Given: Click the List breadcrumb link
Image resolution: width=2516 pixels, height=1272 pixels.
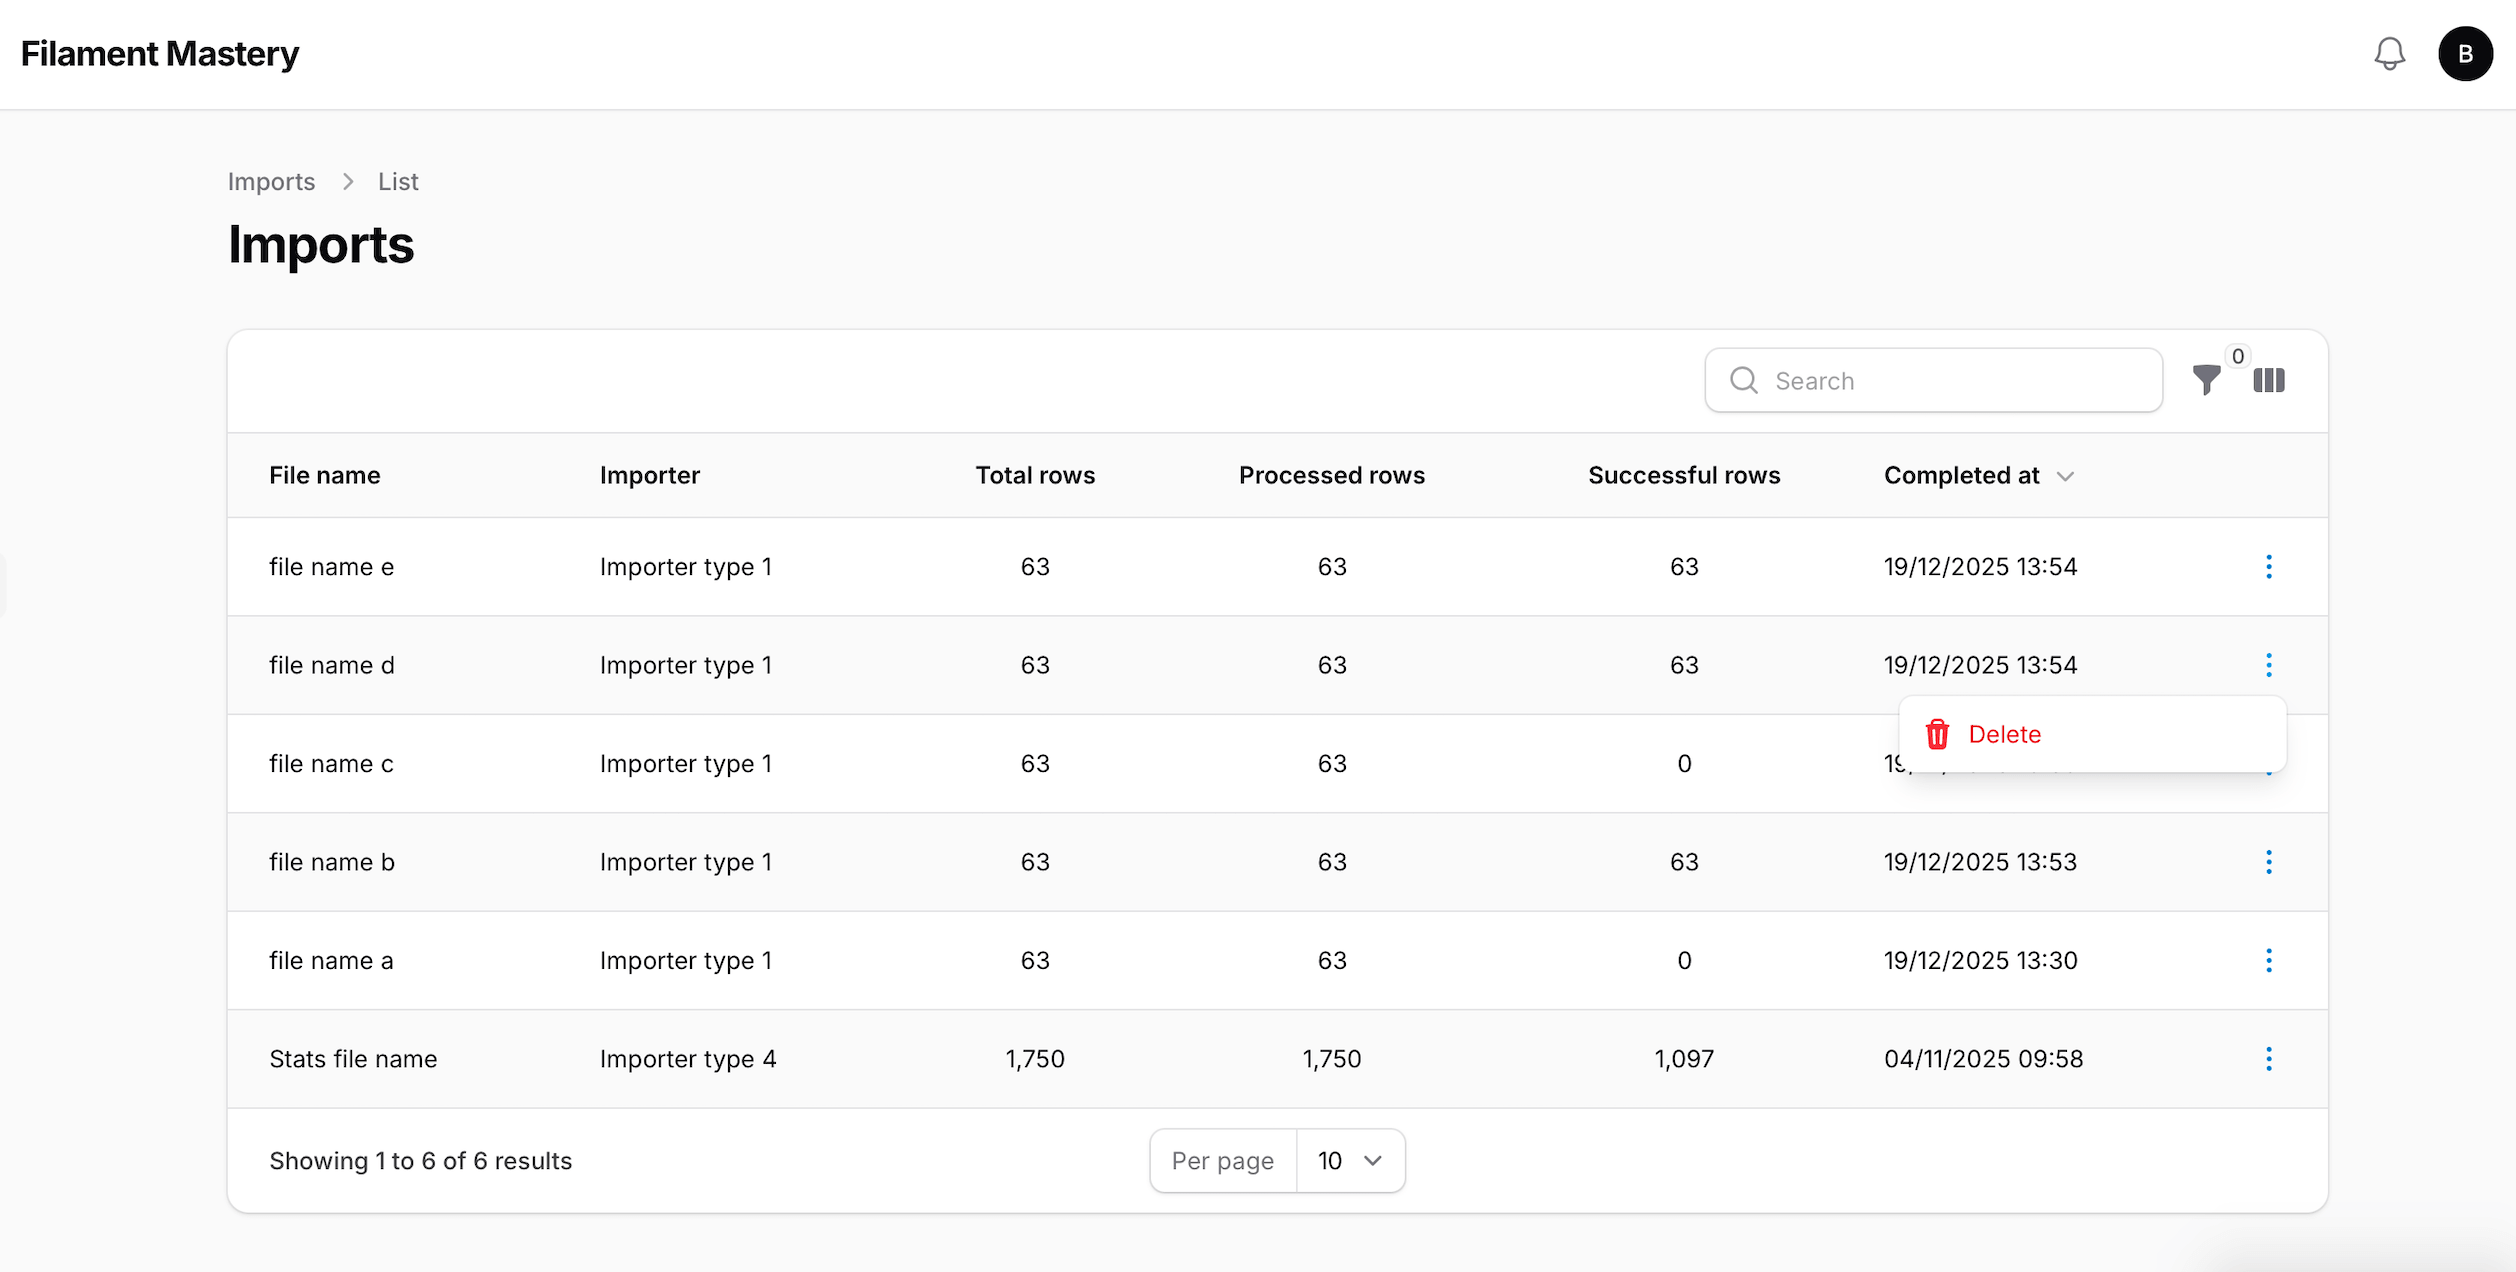Looking at the screenshot, I should [x=398, y=182].
